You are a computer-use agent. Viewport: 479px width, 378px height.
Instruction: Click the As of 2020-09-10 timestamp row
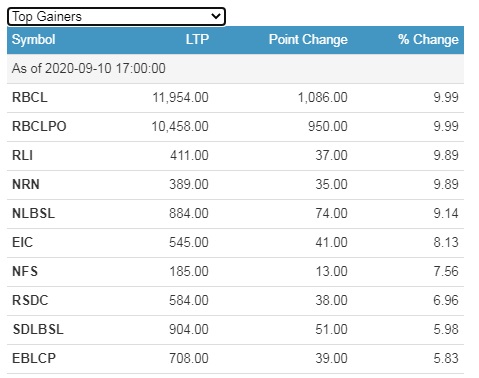tap(235, 69)
